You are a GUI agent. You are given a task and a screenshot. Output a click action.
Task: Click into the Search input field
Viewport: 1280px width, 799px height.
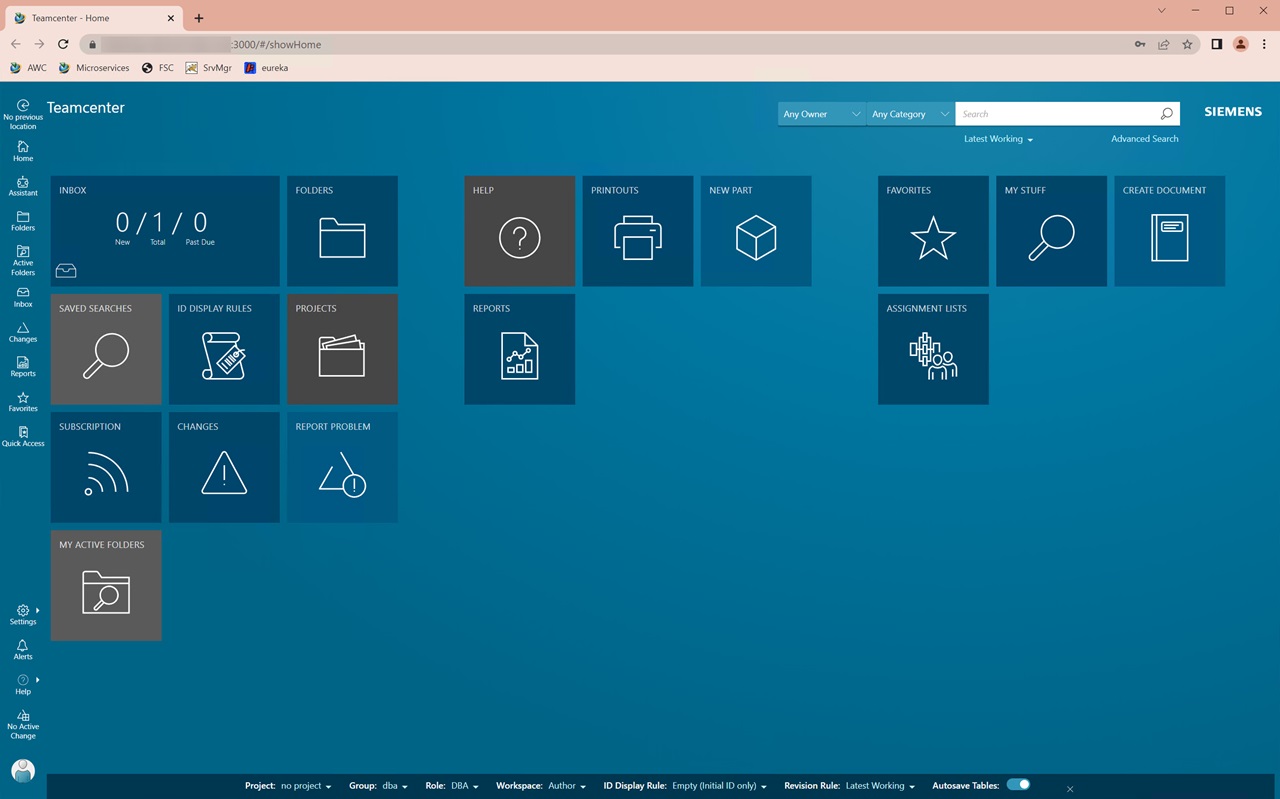coord(1055,114)
